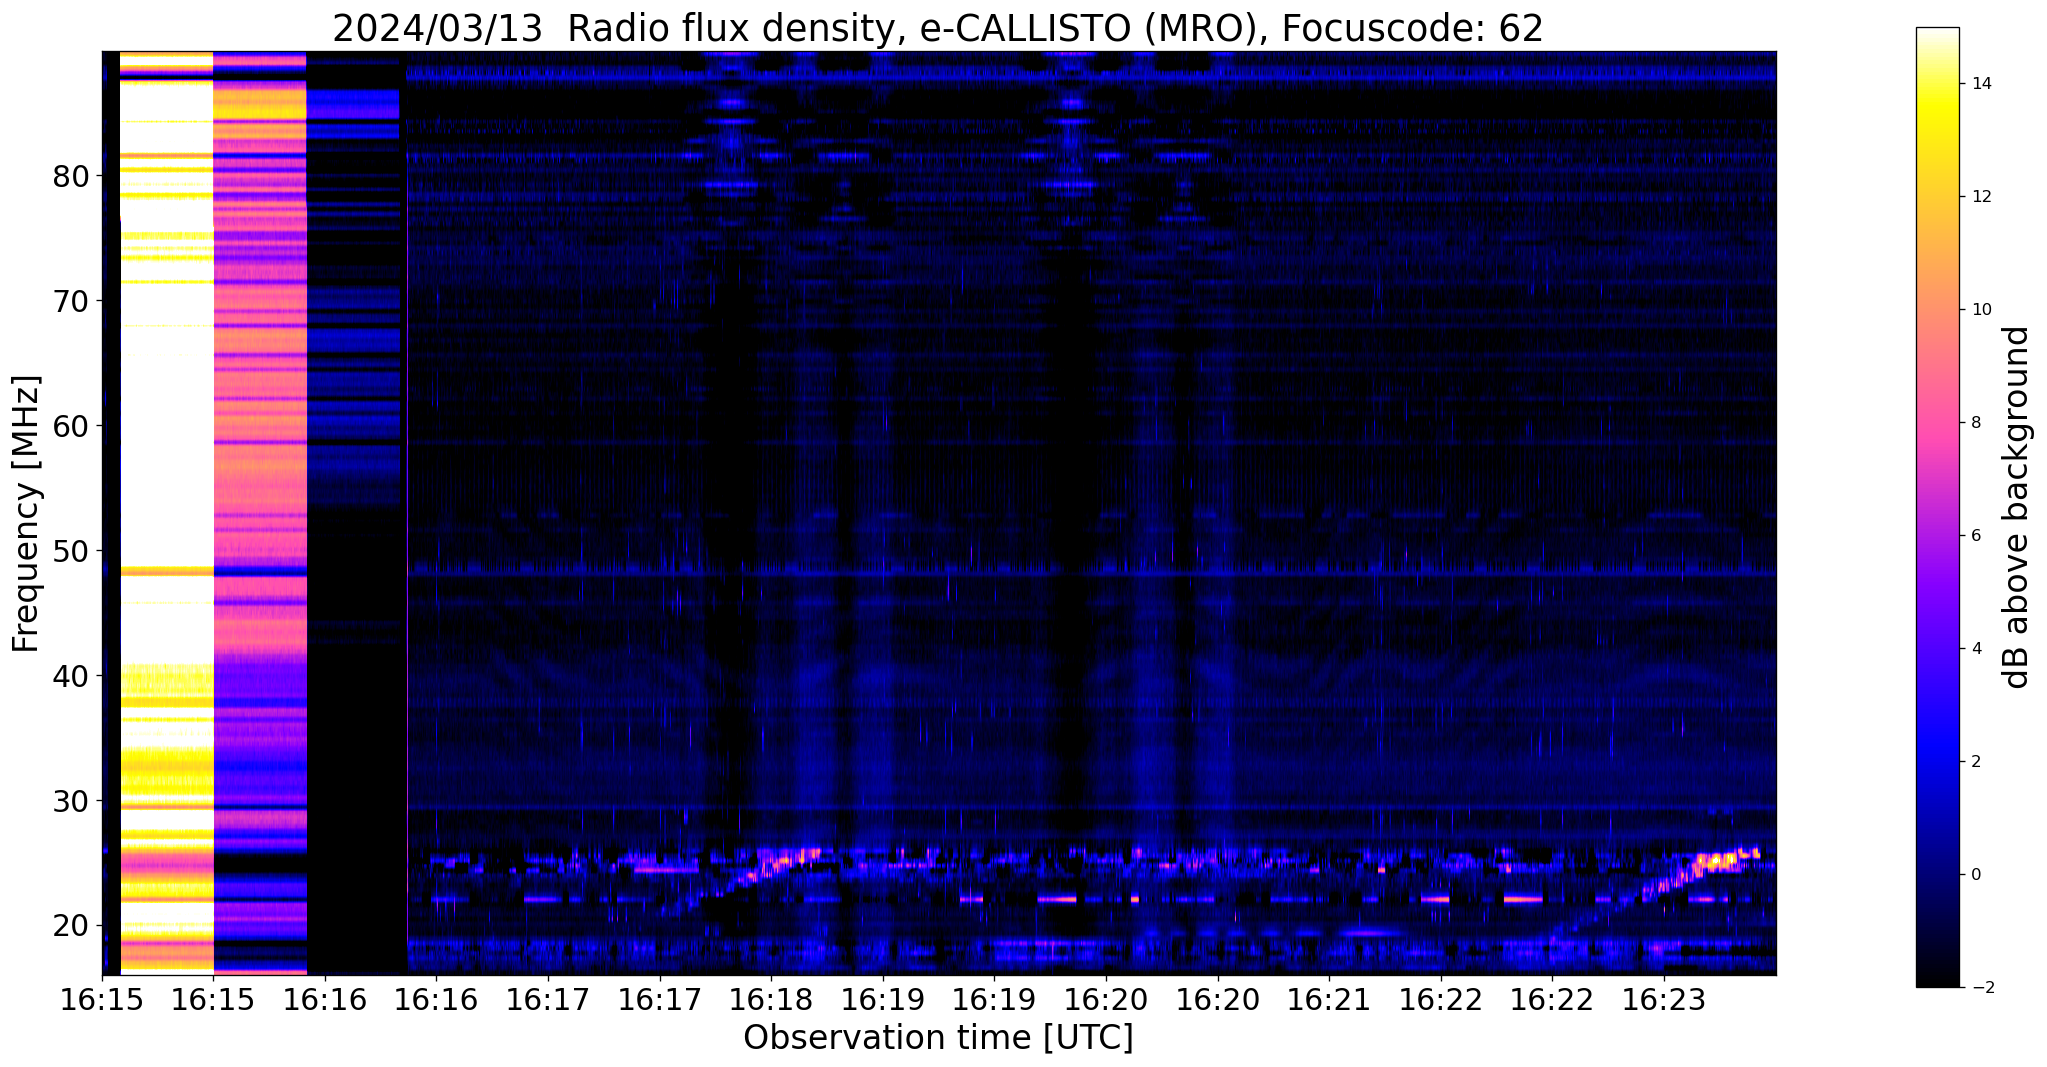Click the 20 tick on the frequency axis
The image size is (2047, 1067).
71,927
